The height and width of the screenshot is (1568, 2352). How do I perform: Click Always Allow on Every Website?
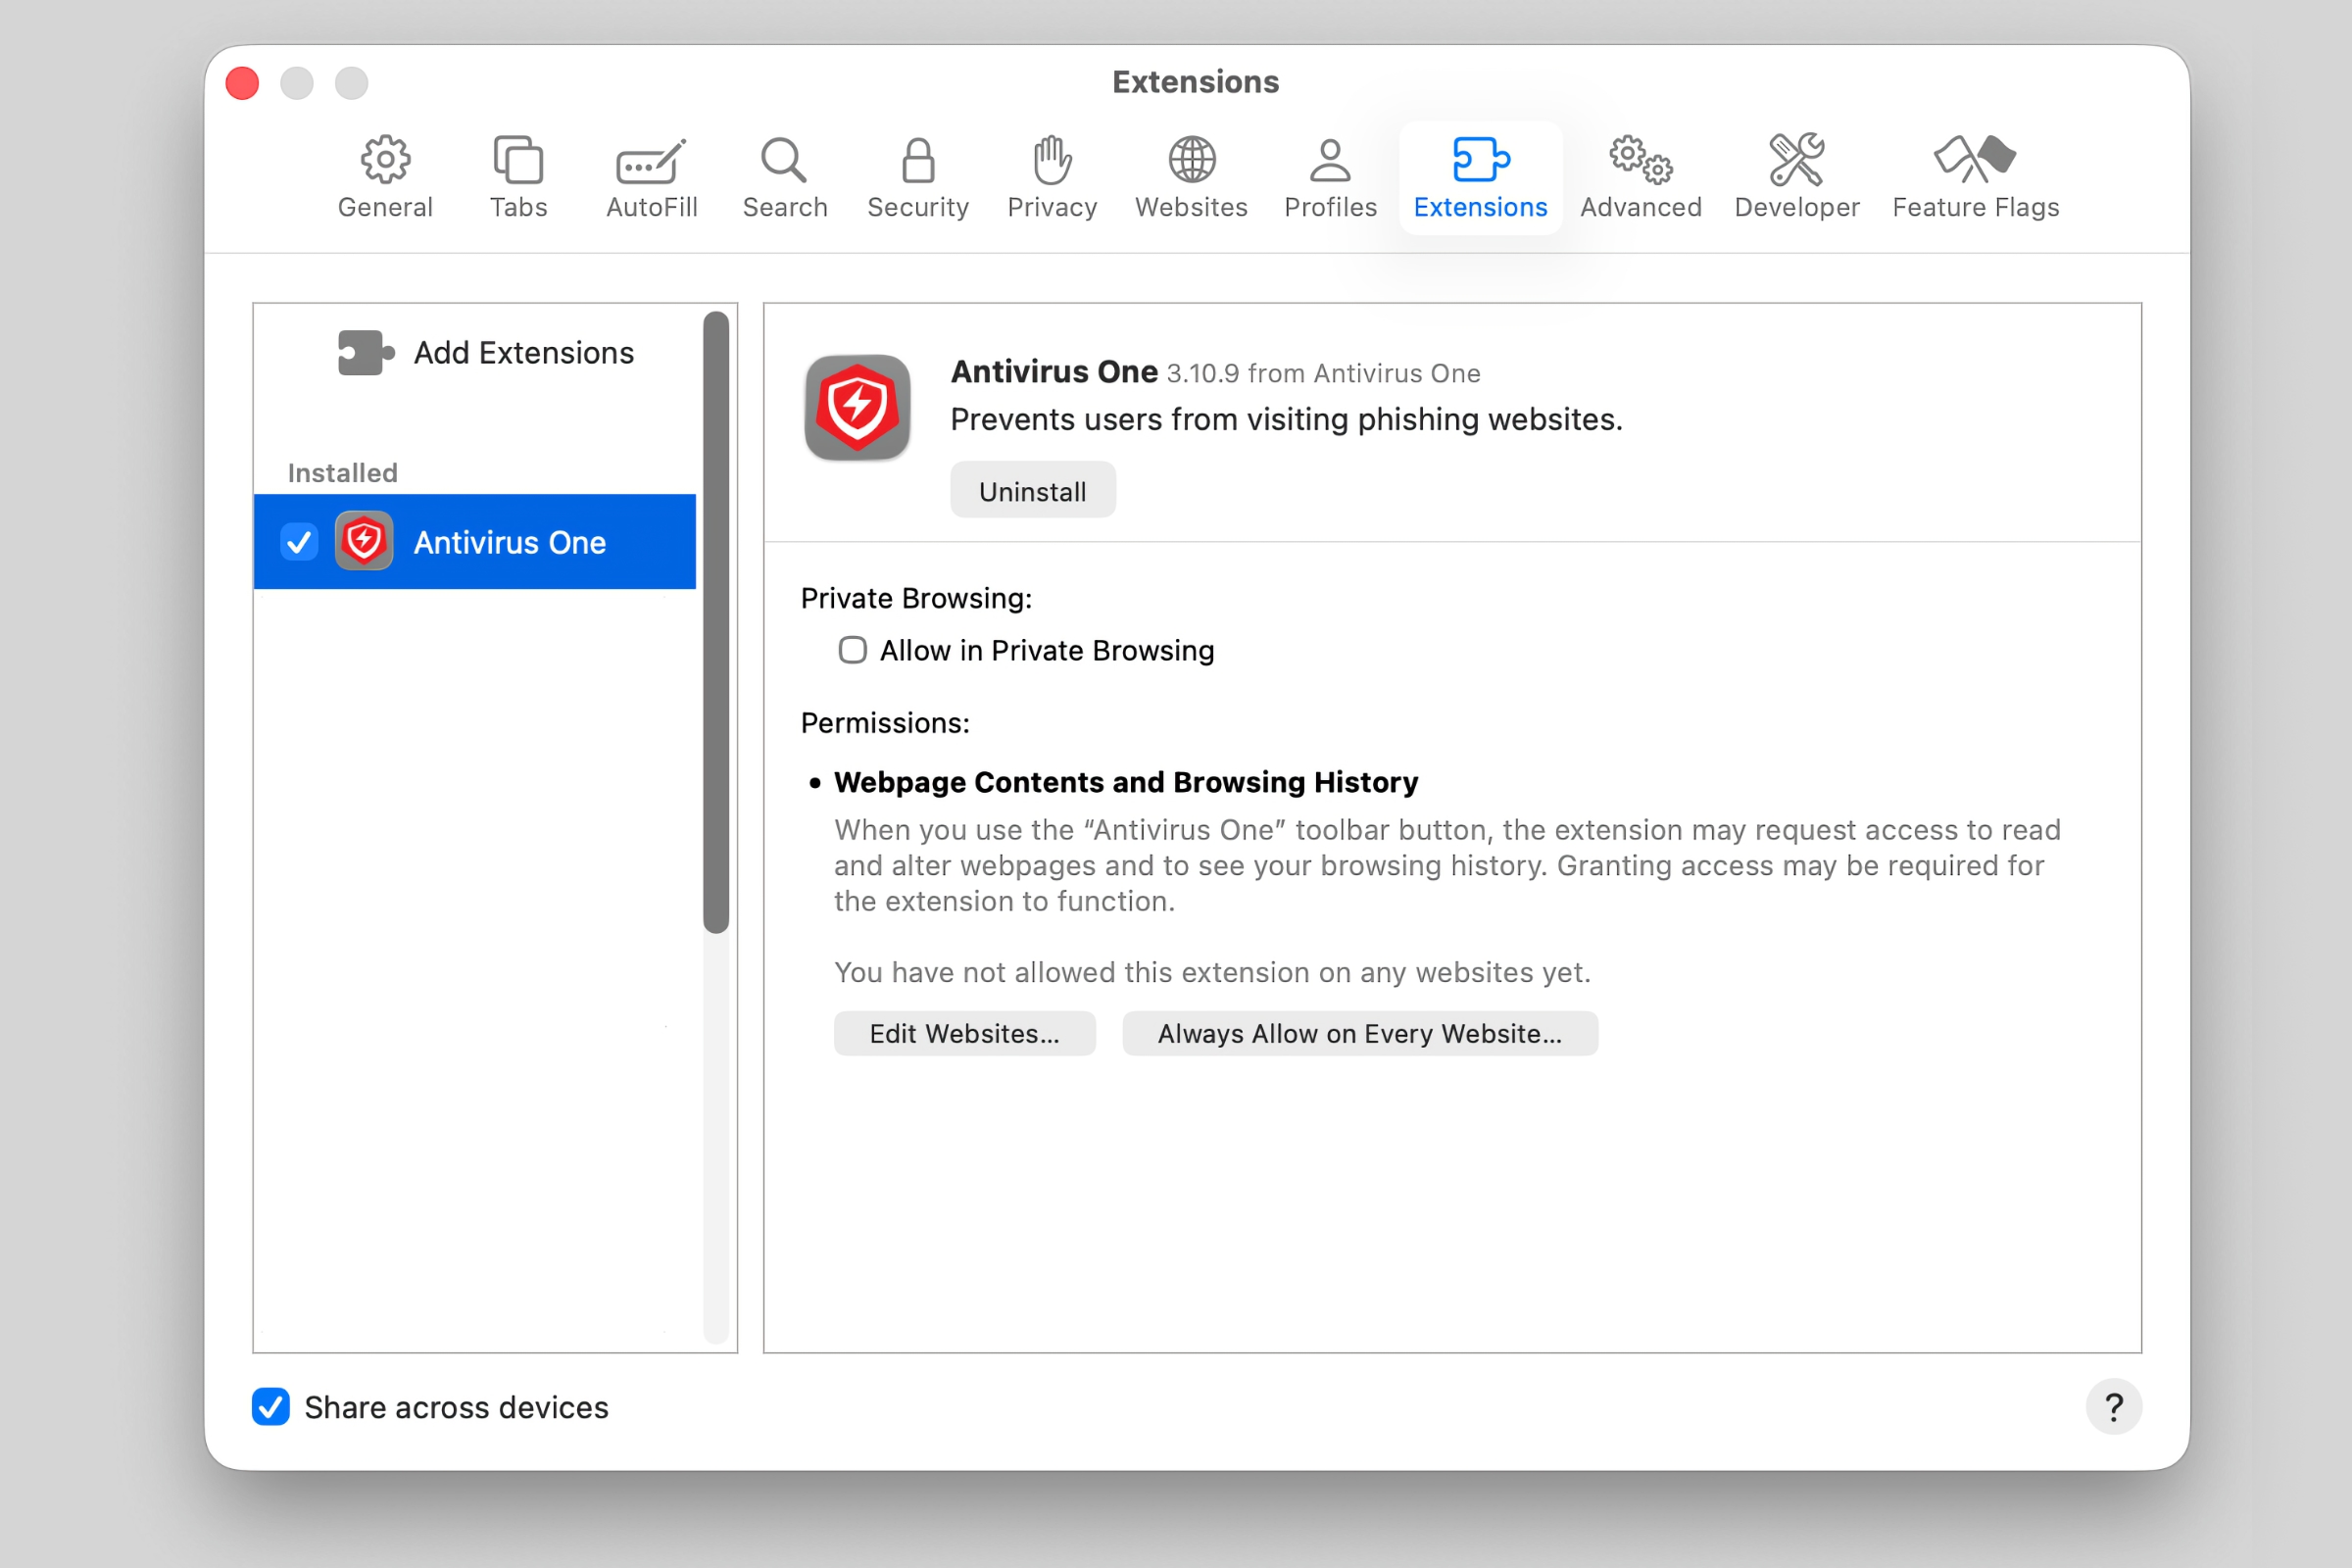(1360, 1033)
